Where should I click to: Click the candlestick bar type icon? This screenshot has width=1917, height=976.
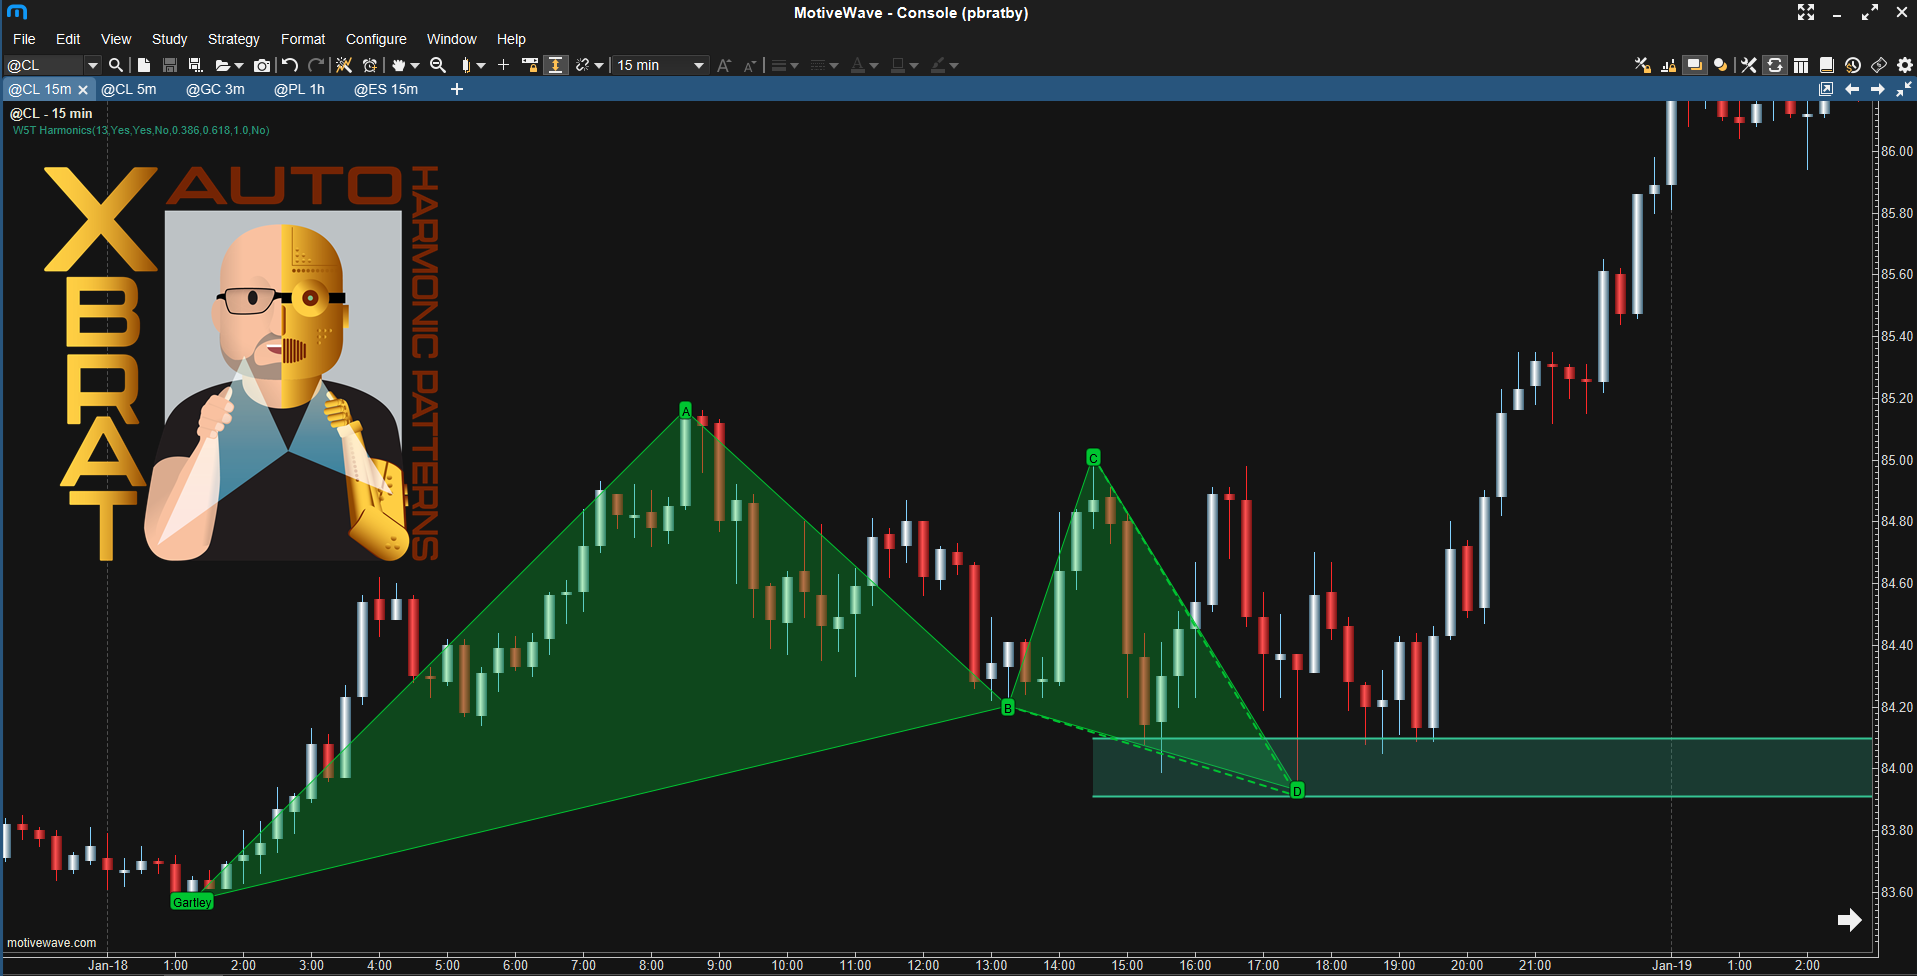coord(466,65)
